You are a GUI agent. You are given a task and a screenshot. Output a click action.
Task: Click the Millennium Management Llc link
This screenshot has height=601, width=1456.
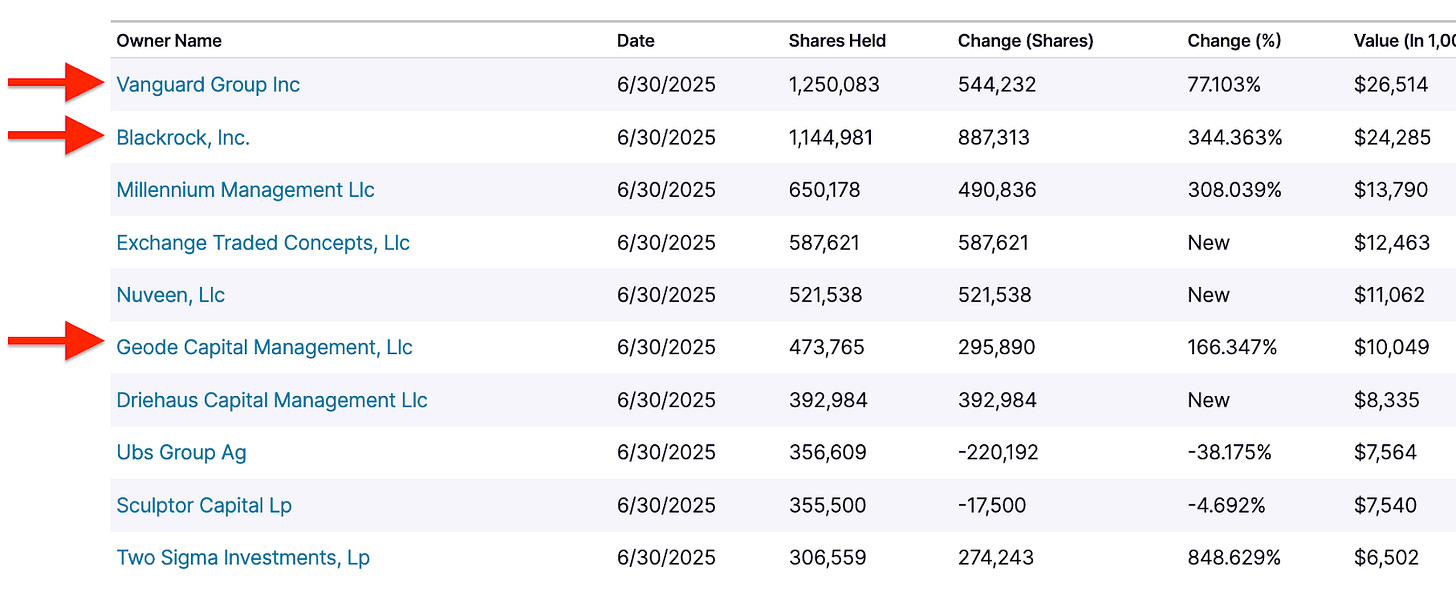pos(245,190)
